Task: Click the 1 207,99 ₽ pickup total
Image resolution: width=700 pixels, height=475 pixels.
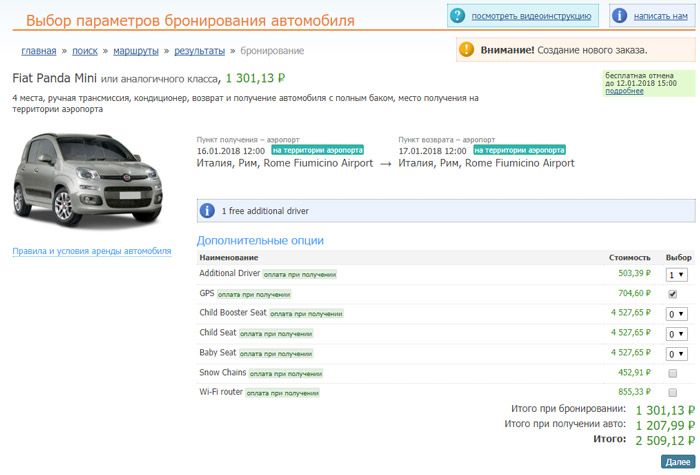Action: click(665, 425)
